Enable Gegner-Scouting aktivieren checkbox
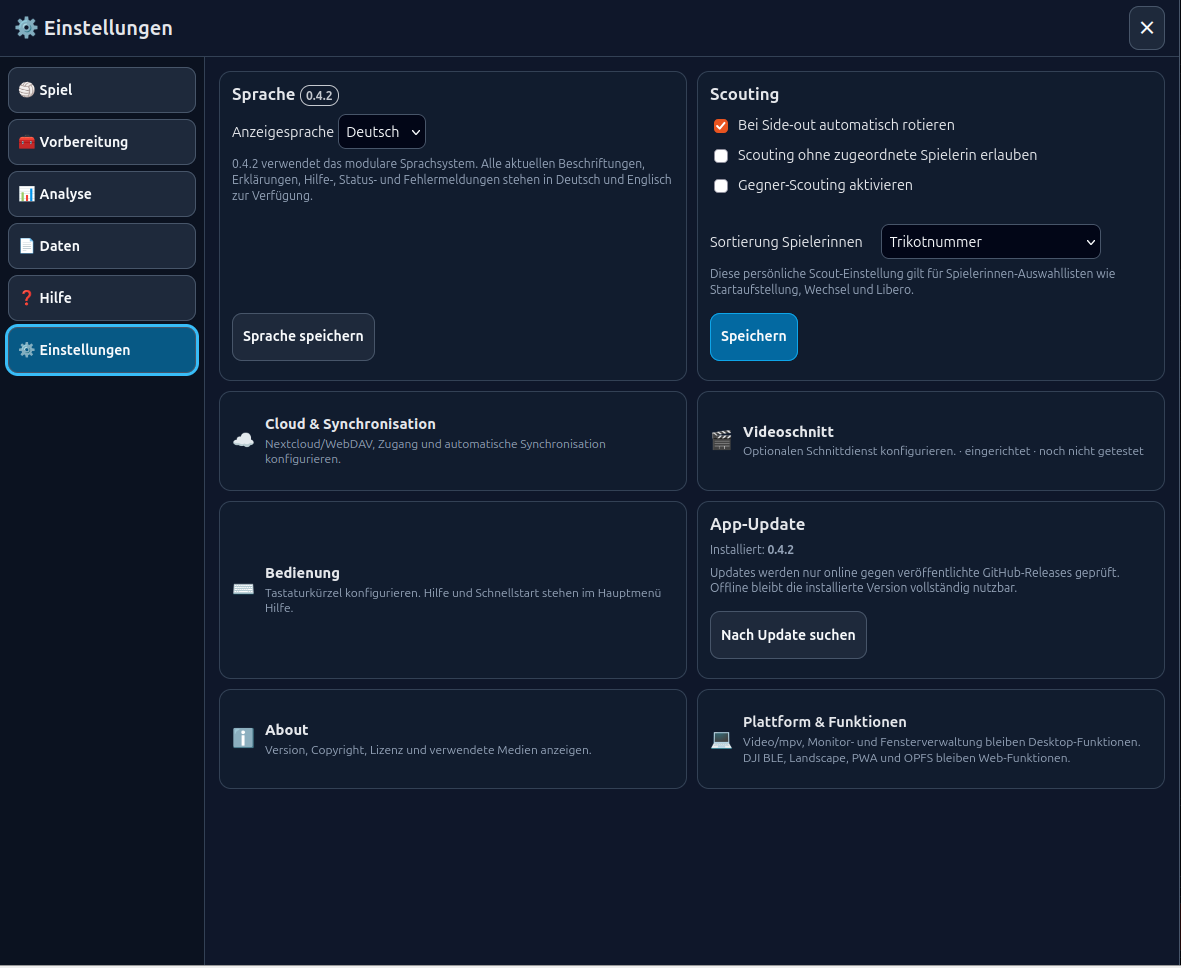1181x968 pixels. 721,186
